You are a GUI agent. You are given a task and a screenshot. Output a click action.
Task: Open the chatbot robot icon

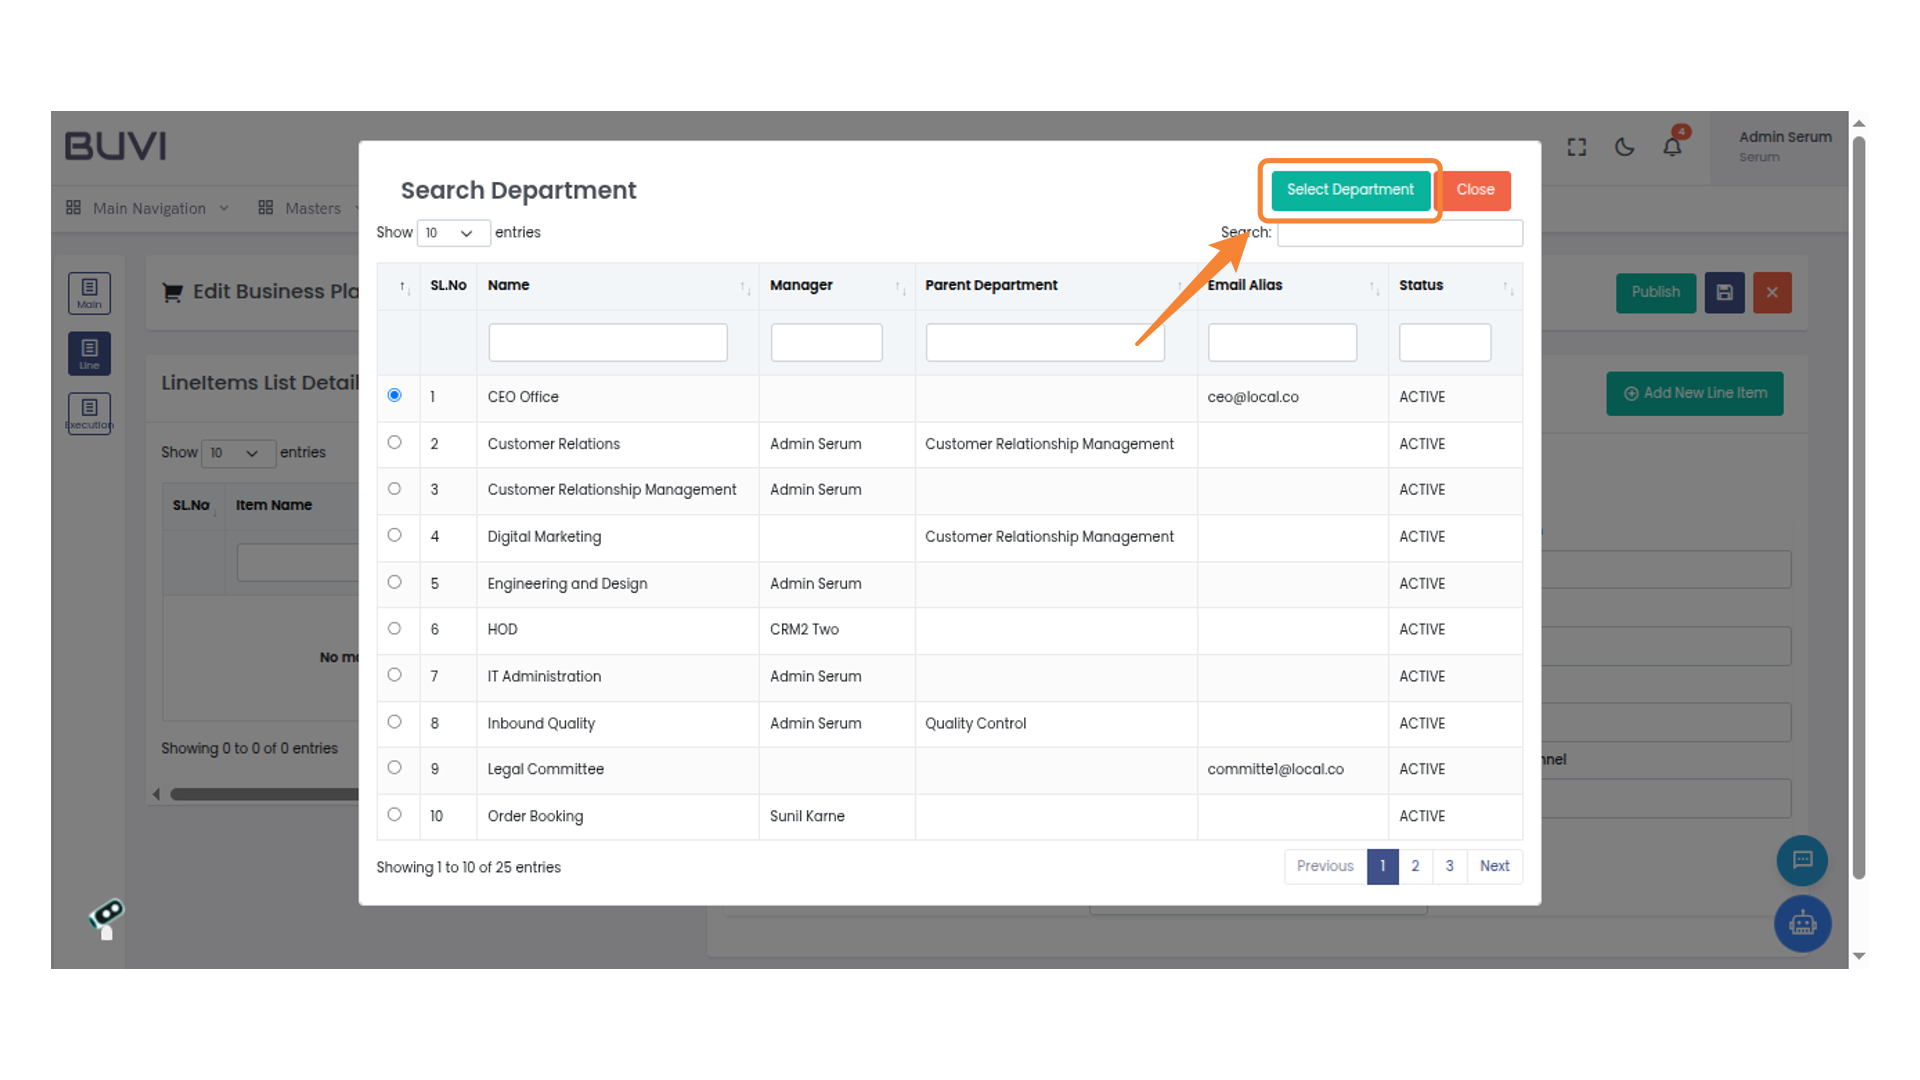coord(1802,923)
